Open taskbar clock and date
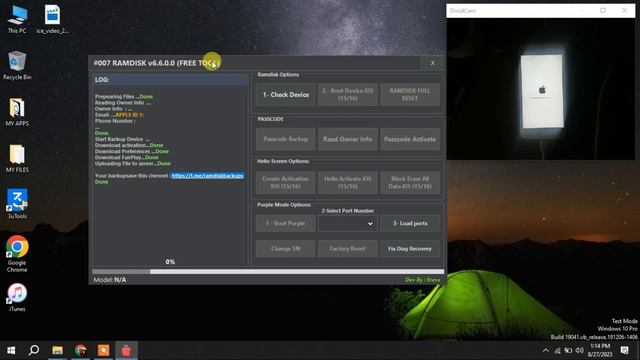This screenshot has width=640, height=360. point(600,350)
